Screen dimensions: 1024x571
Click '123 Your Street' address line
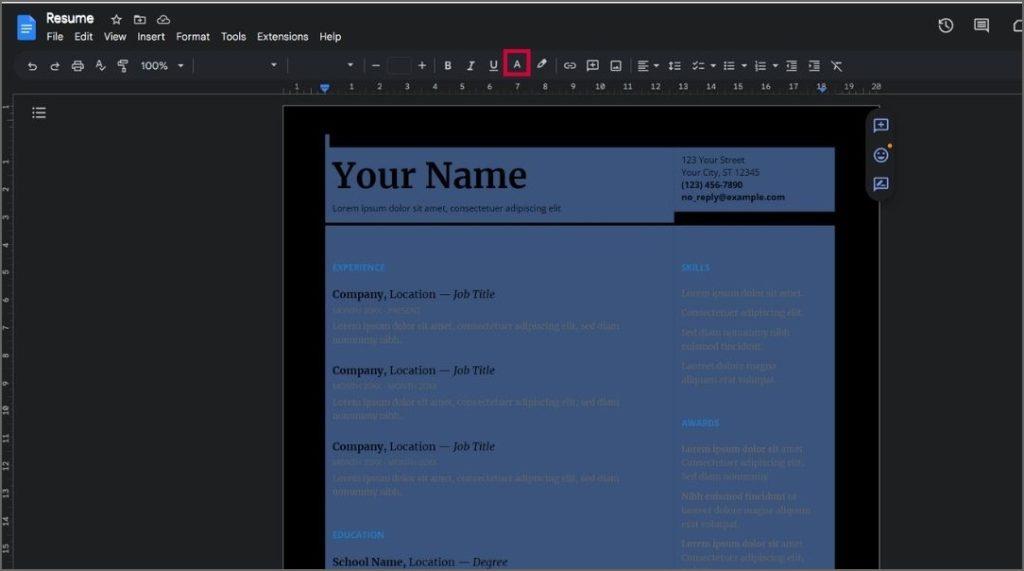[x=712, y=160]
